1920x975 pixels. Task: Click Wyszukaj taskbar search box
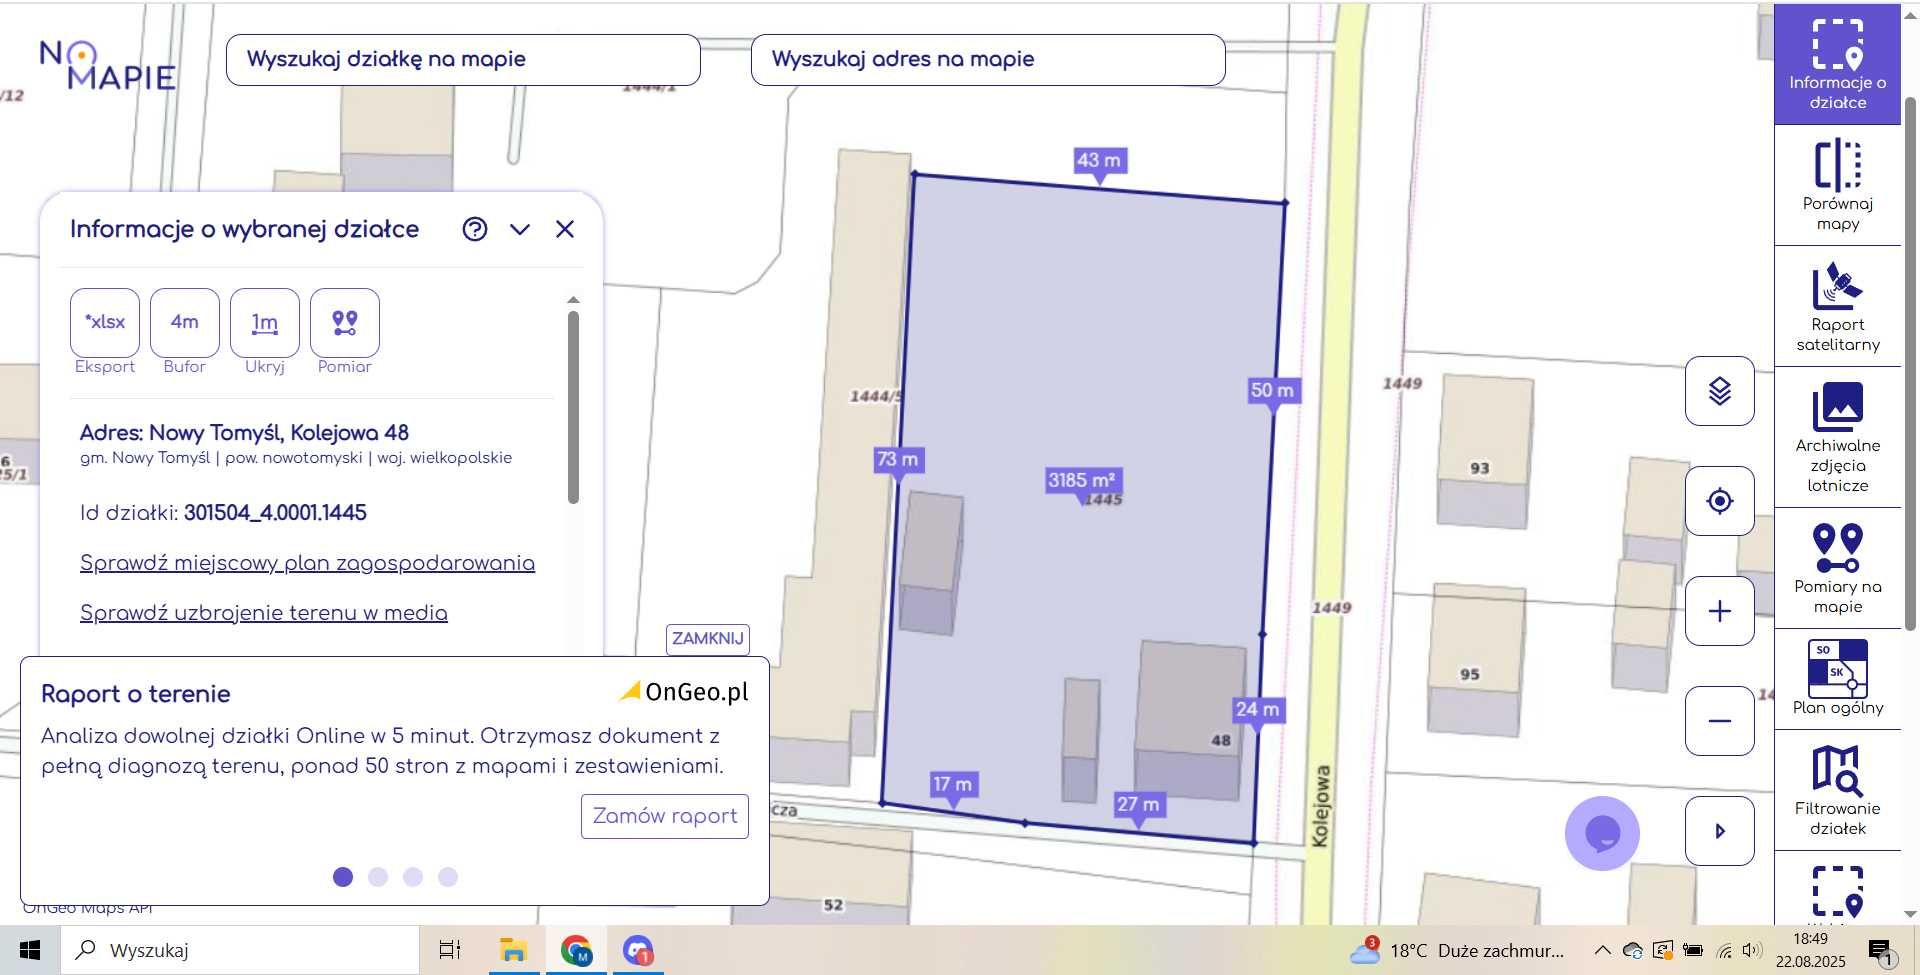240,950
